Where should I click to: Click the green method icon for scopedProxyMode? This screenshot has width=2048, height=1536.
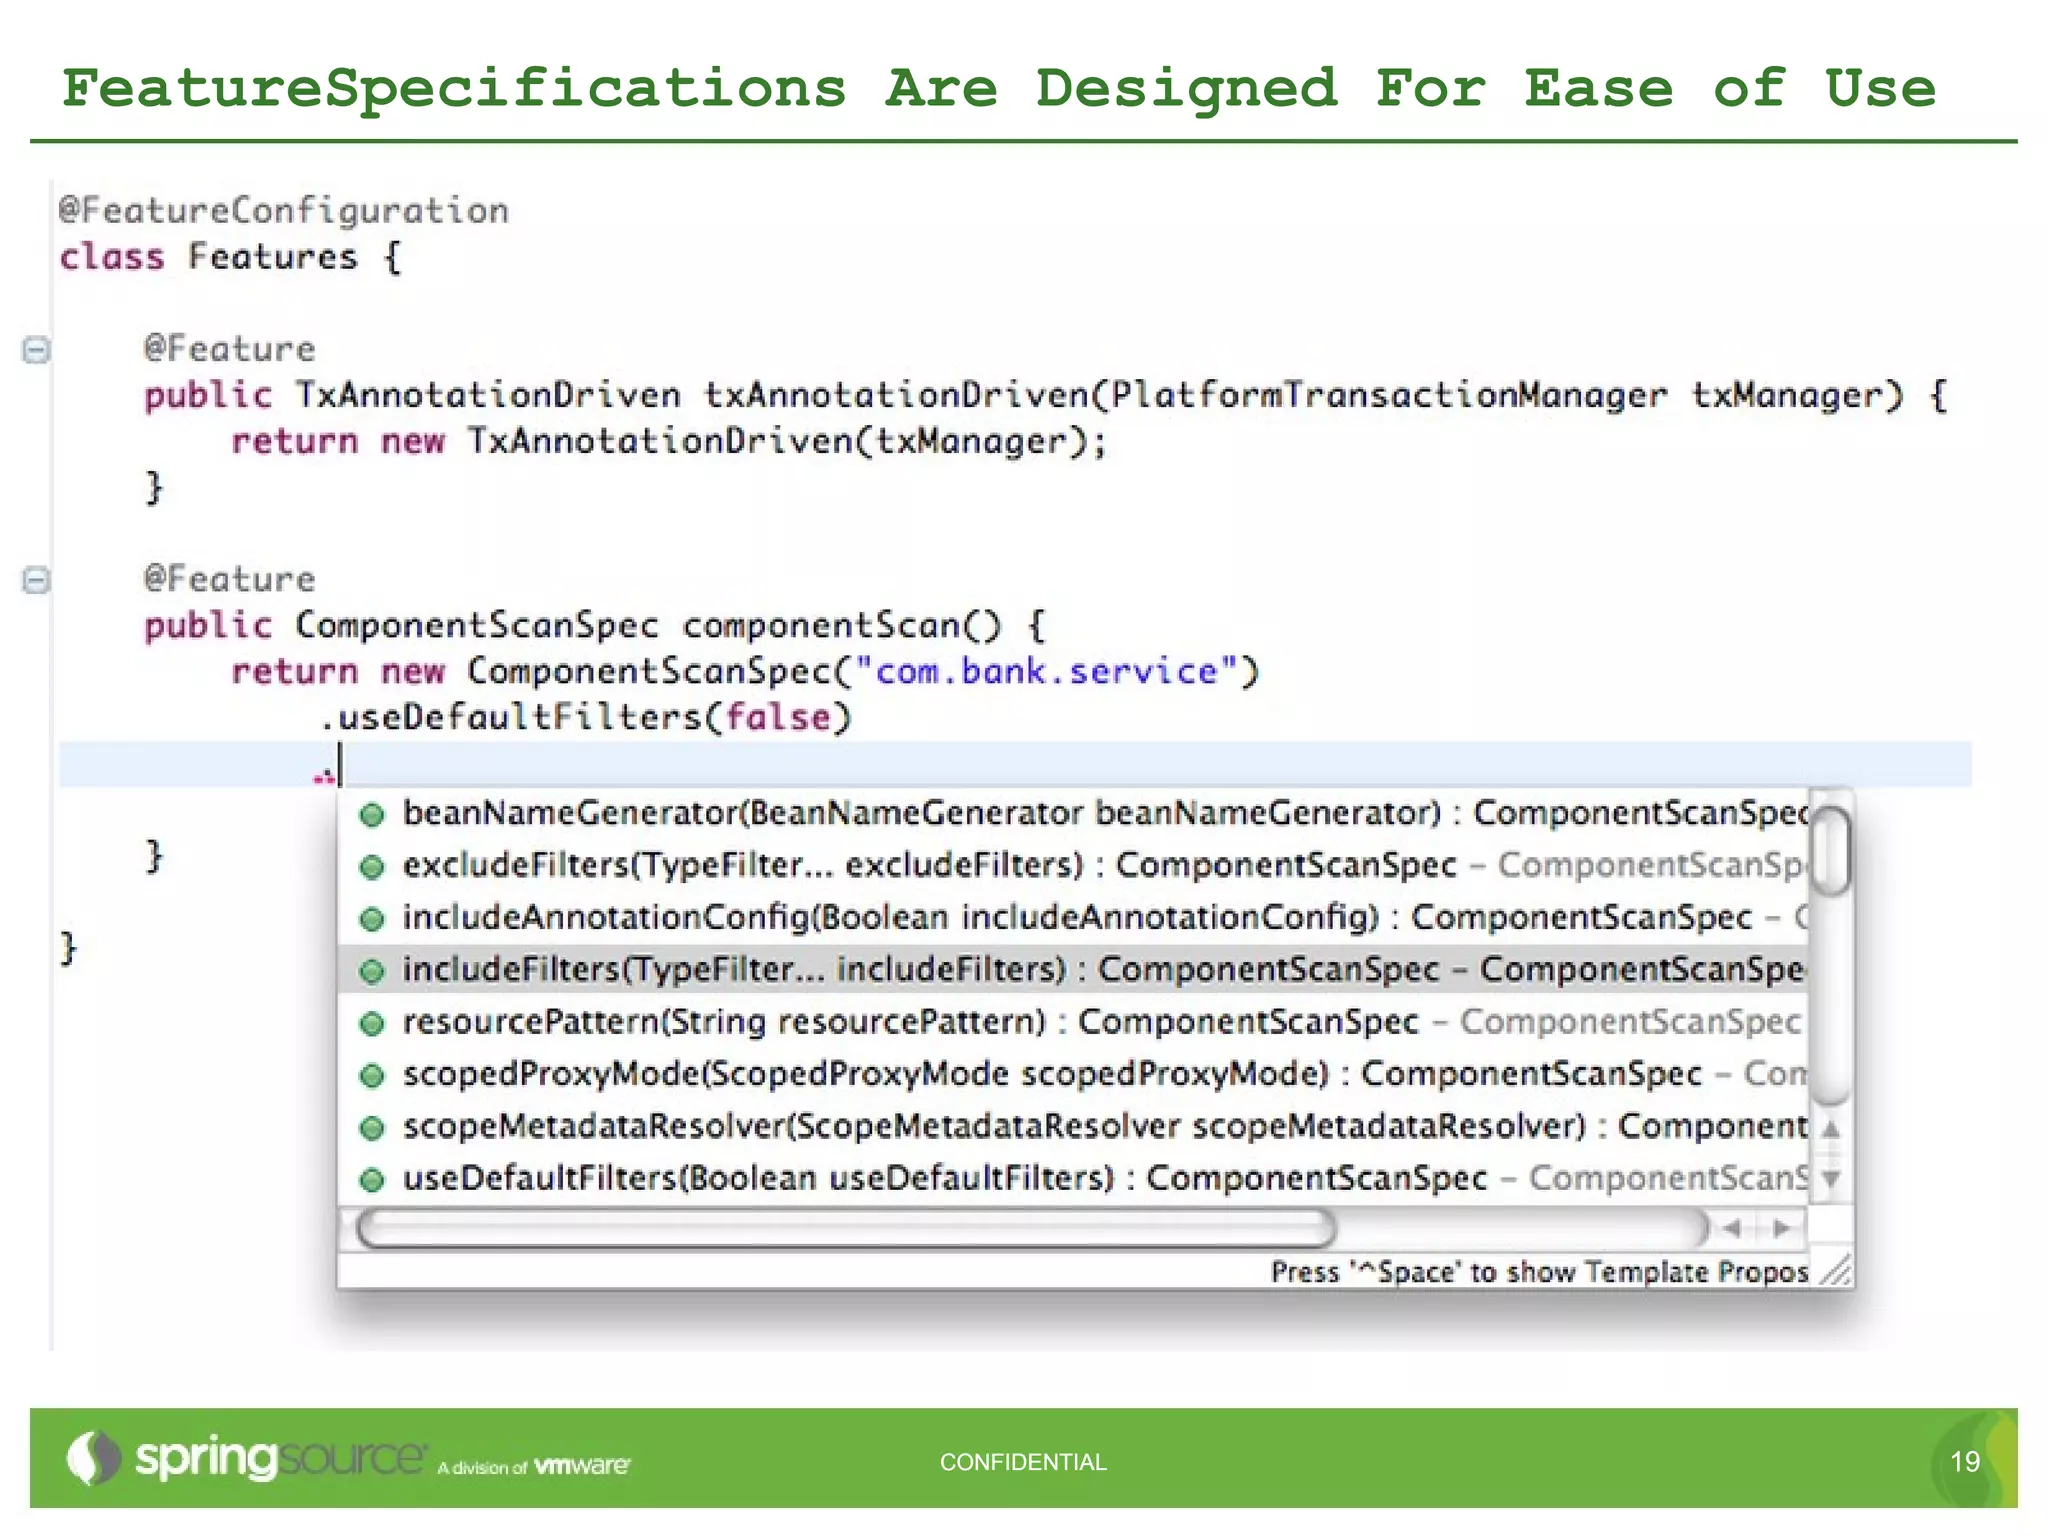[x=372, y=1076]
